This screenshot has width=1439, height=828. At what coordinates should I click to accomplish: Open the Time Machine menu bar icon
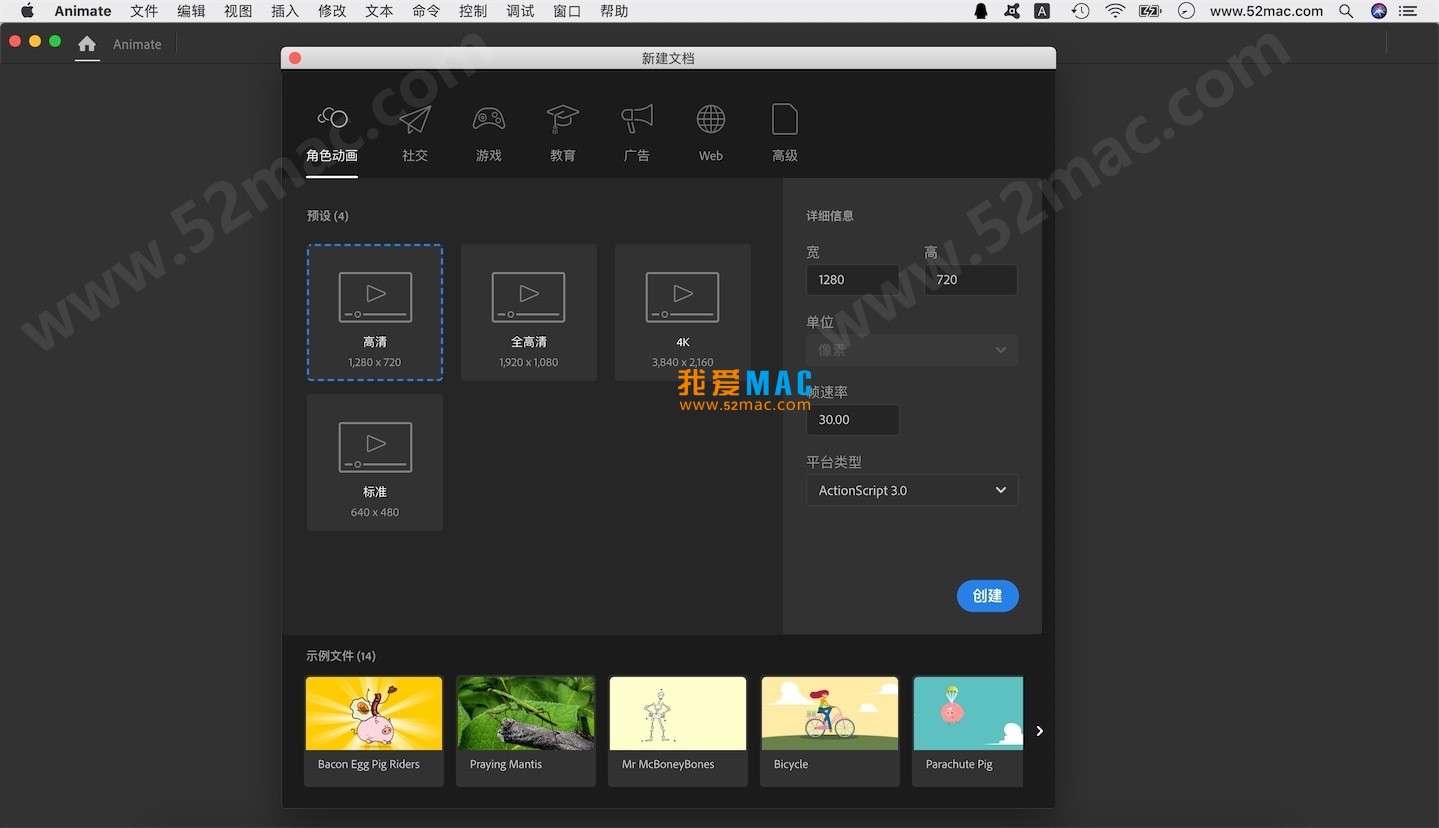1080,11
